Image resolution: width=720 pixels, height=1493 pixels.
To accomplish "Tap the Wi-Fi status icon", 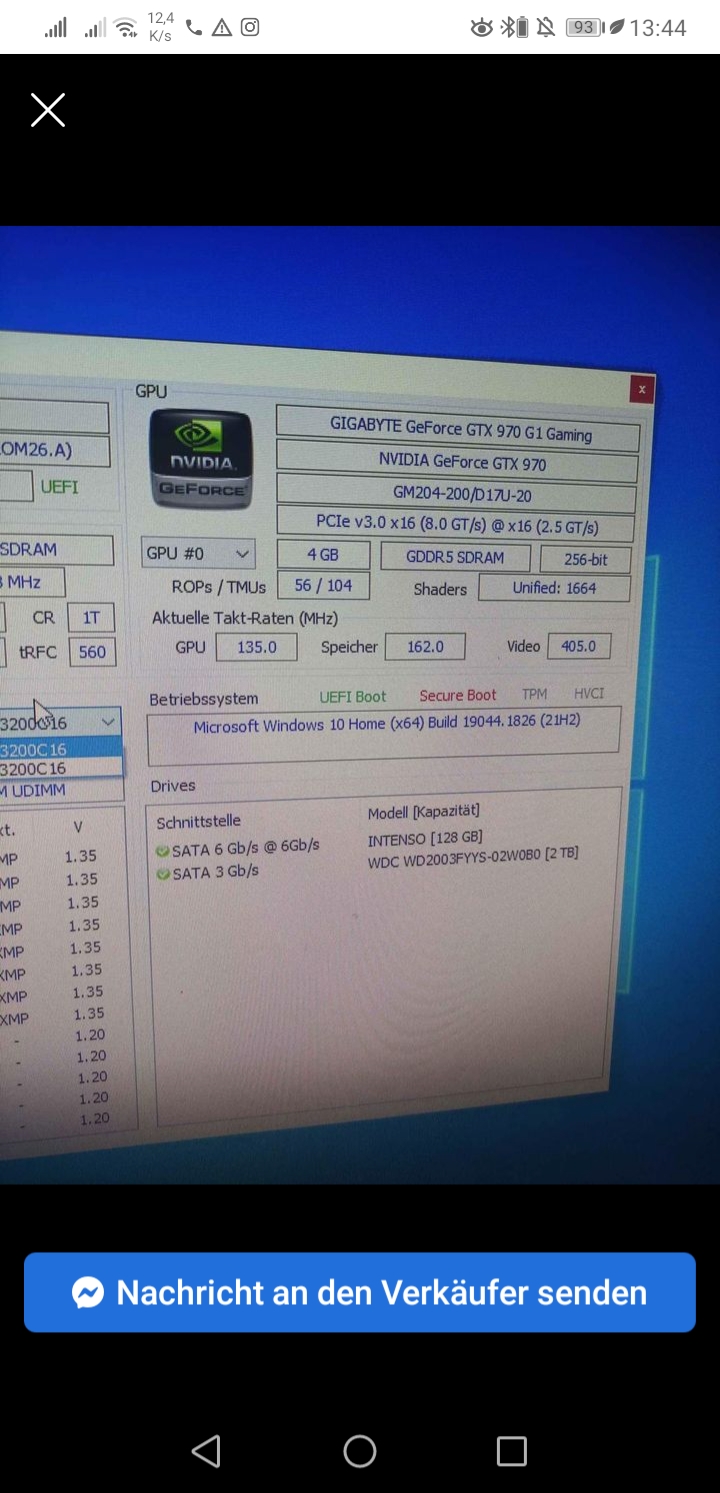I will pos(126,27).
